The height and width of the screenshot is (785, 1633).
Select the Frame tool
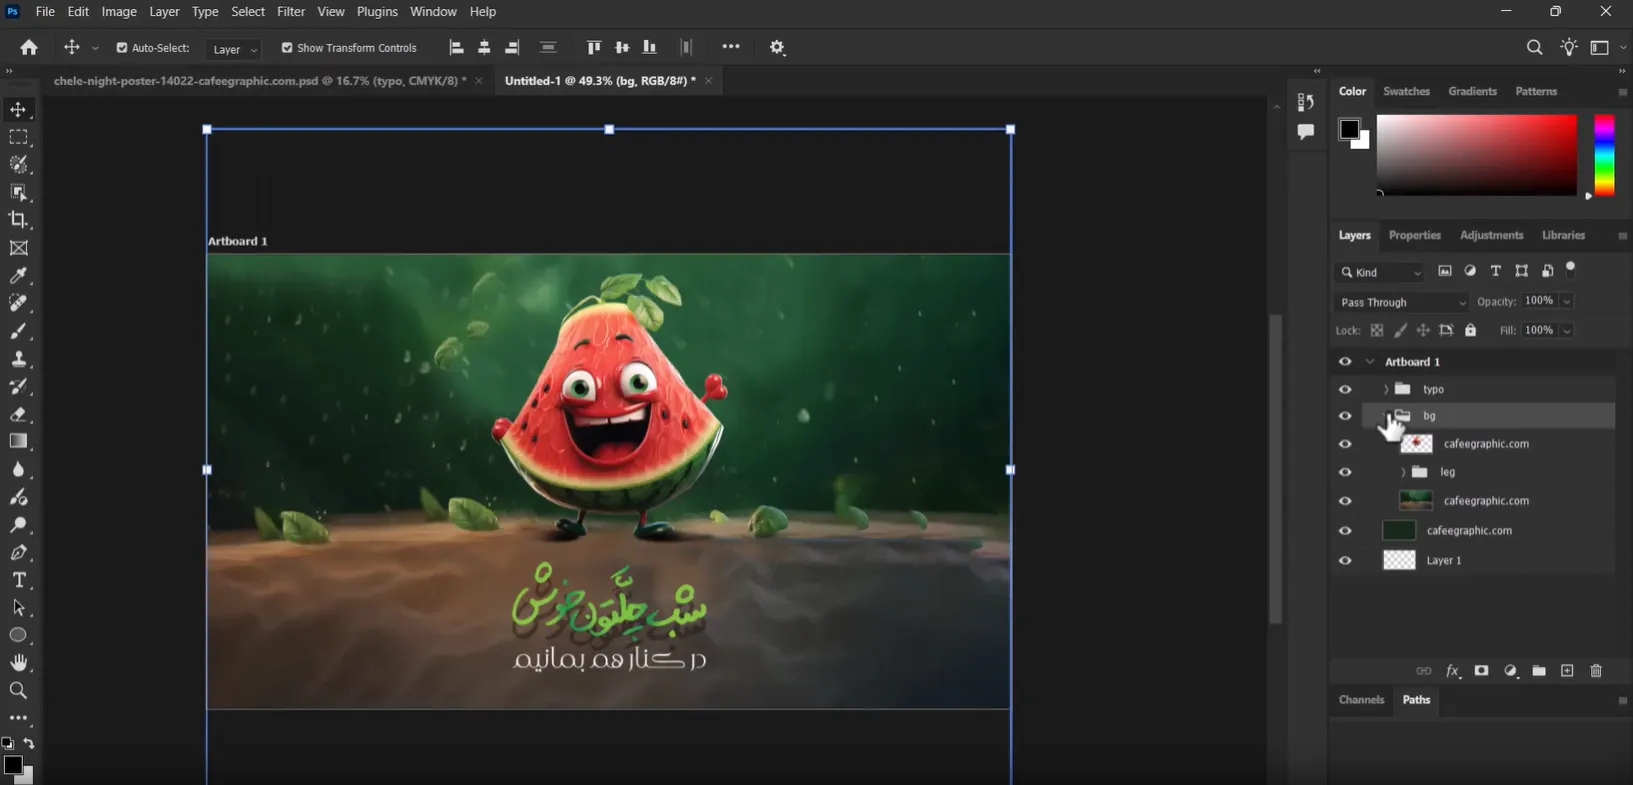[18, 248]
